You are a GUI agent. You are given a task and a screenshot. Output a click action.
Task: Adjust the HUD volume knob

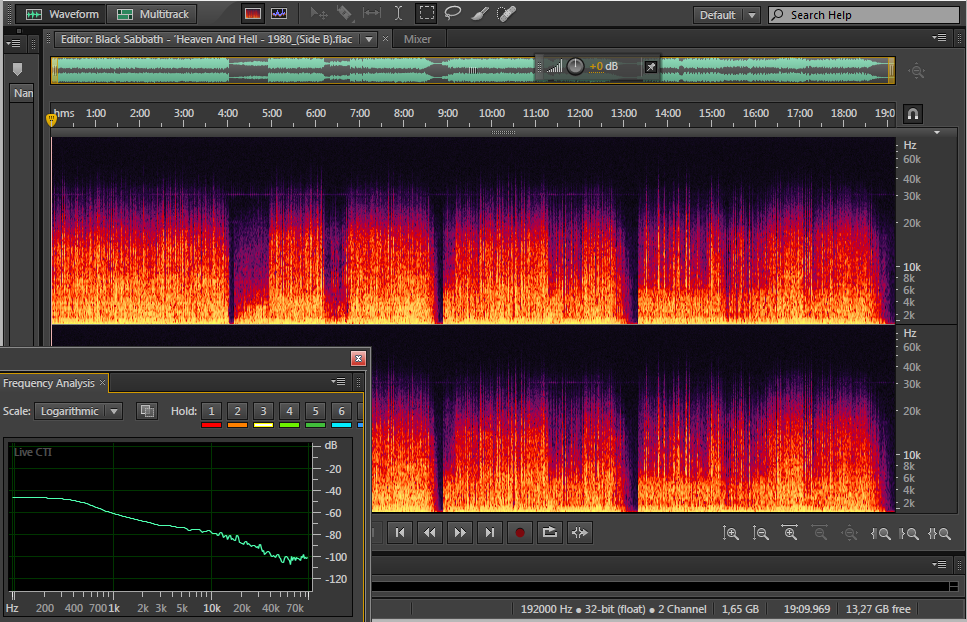pos(575,66)
